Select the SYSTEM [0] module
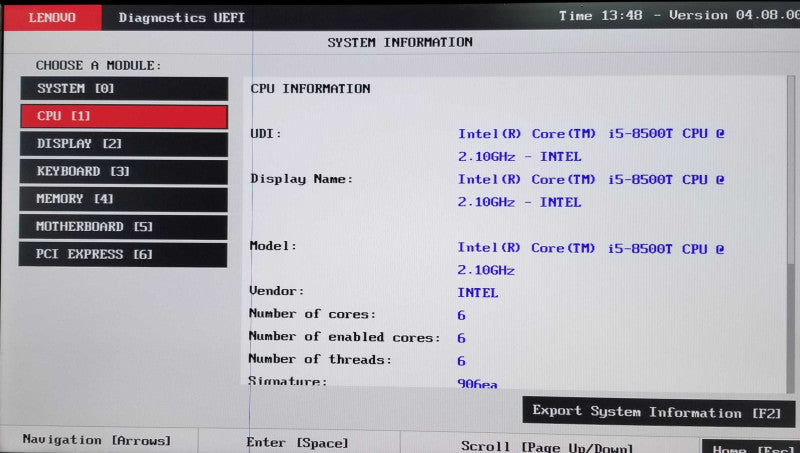800x453 pixels. [x=124, y=89]
